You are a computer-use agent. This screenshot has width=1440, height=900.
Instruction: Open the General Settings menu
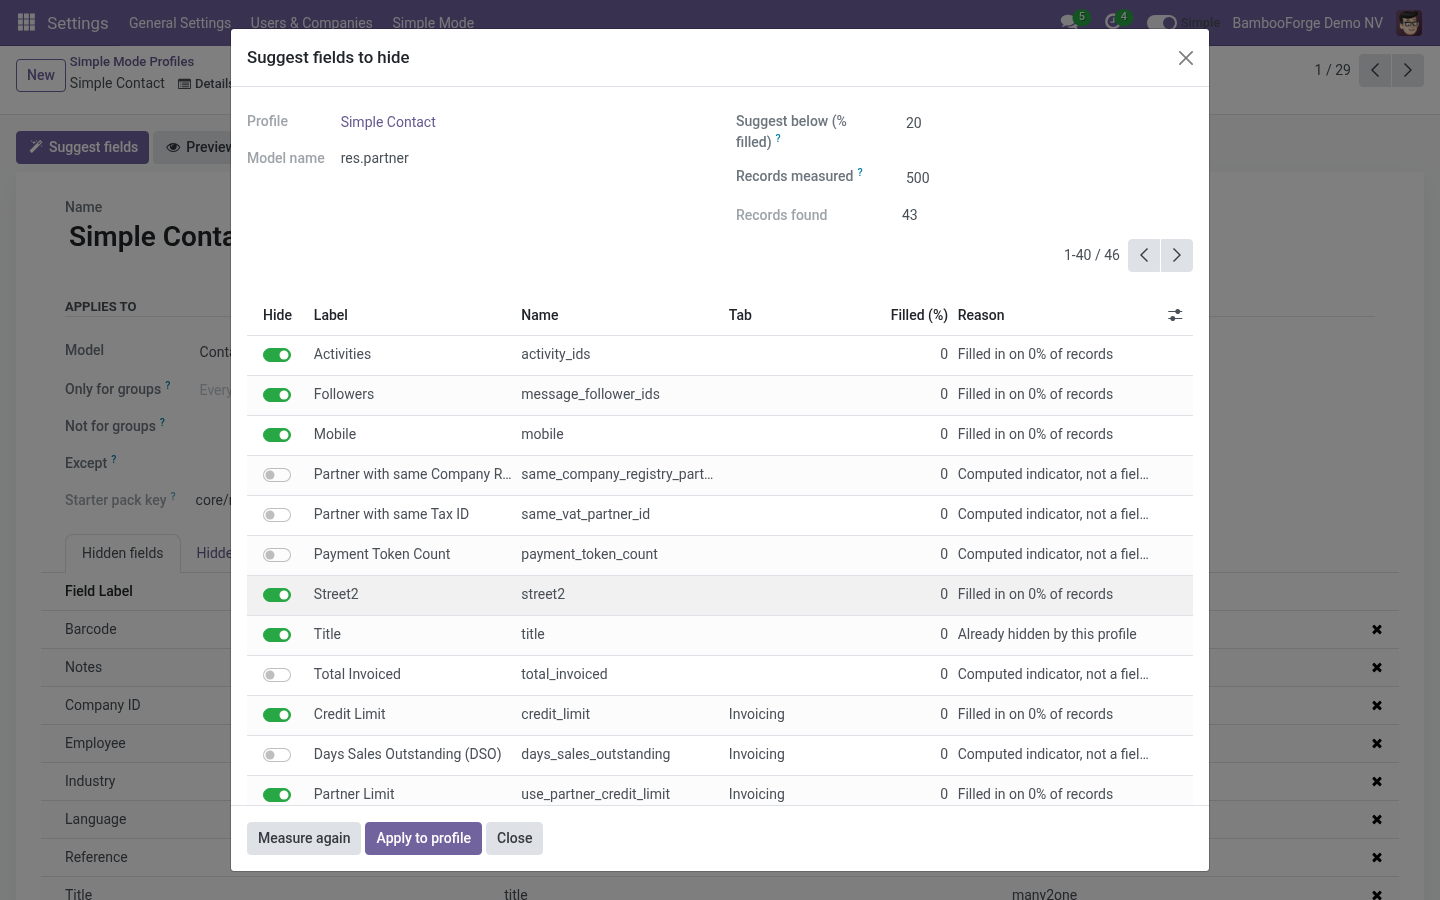180,22
